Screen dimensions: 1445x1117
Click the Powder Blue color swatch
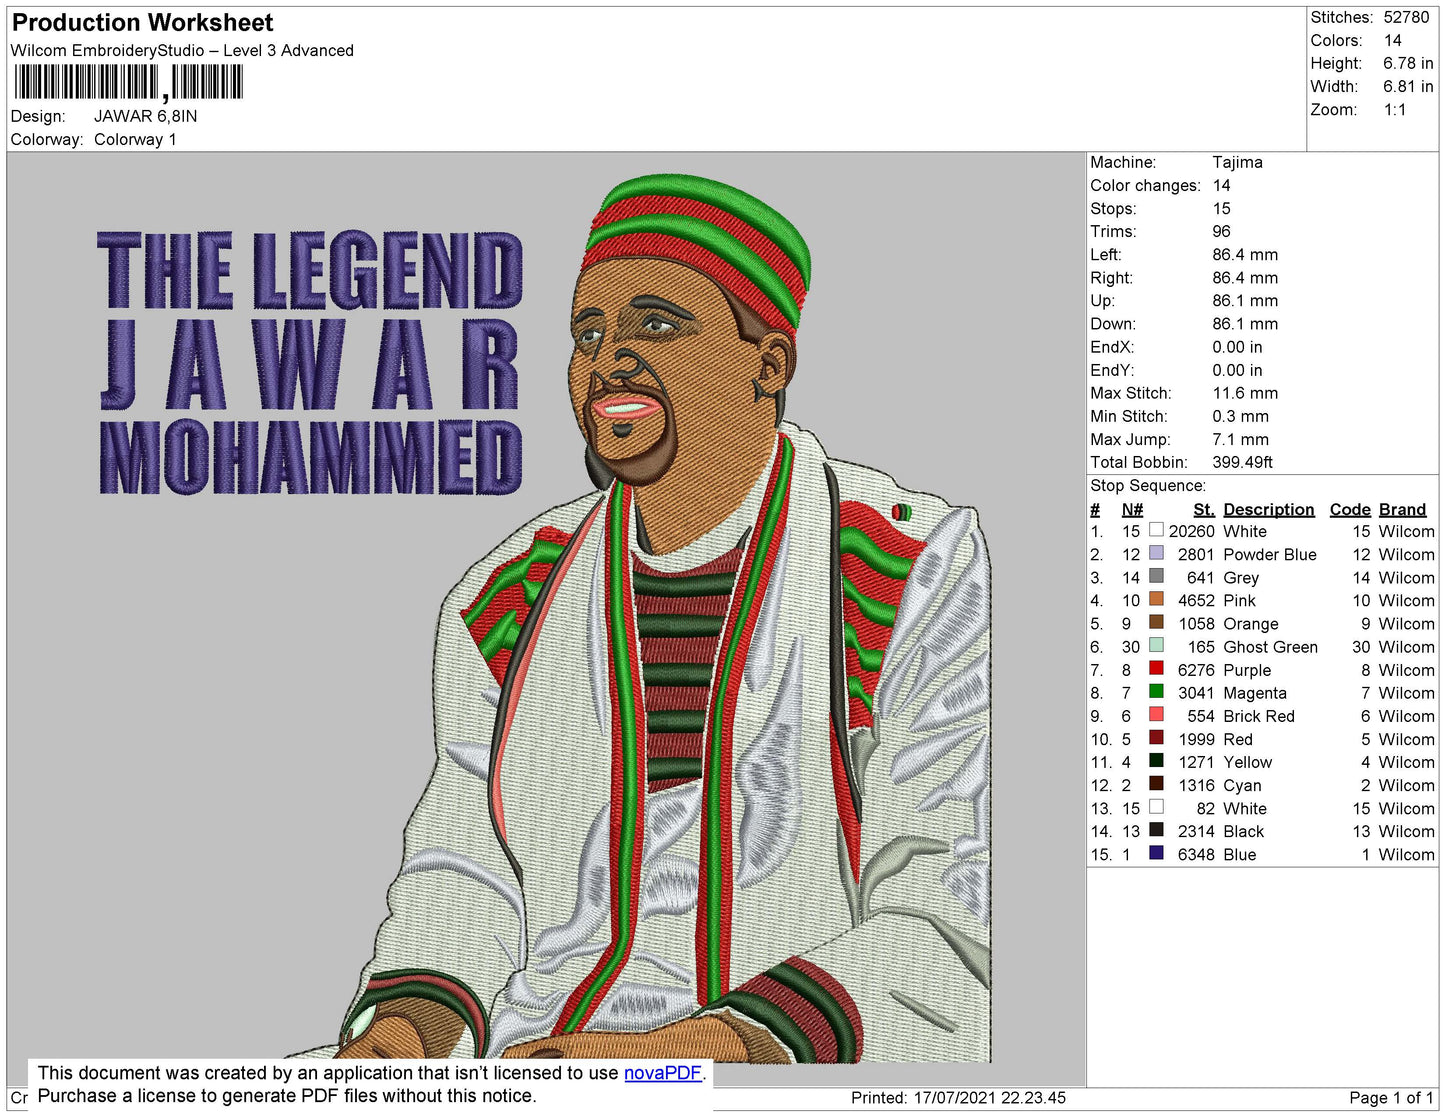coord(1156,553)
